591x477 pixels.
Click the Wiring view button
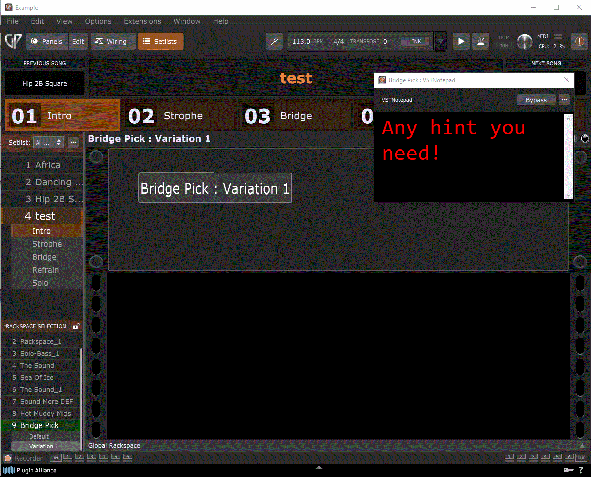pos(111,41)
